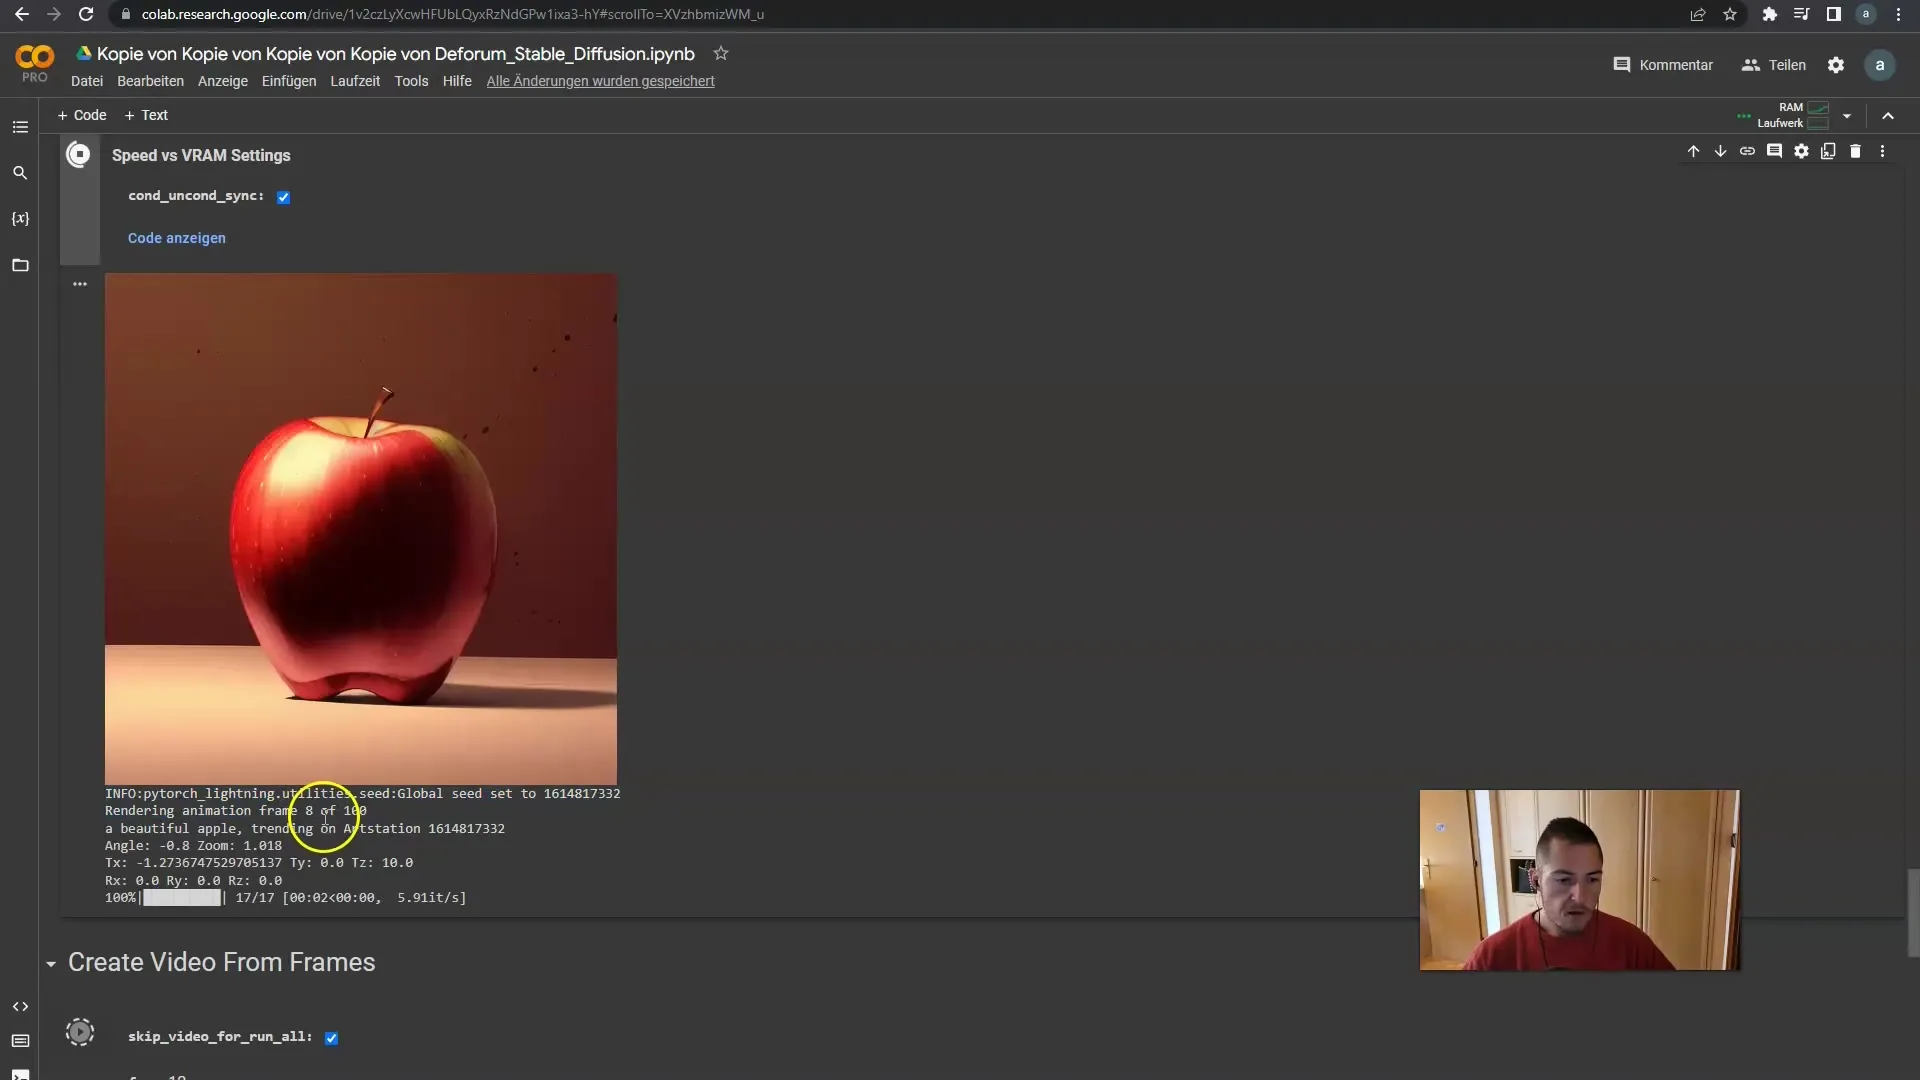
Task: Open the table of contents sidebar icon
Action: click(20, 127)
